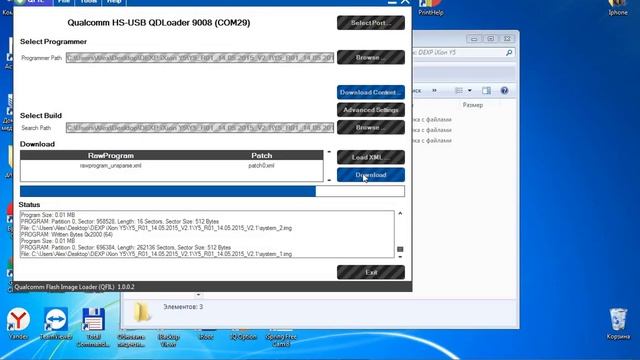Screen dimensions: 640x360
Task: Click the Search Path input field
Action: pos(200,128)
